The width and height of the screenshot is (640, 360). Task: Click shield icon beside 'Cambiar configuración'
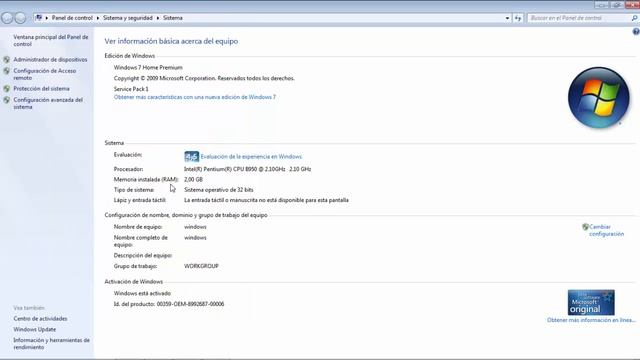point(585,227)
